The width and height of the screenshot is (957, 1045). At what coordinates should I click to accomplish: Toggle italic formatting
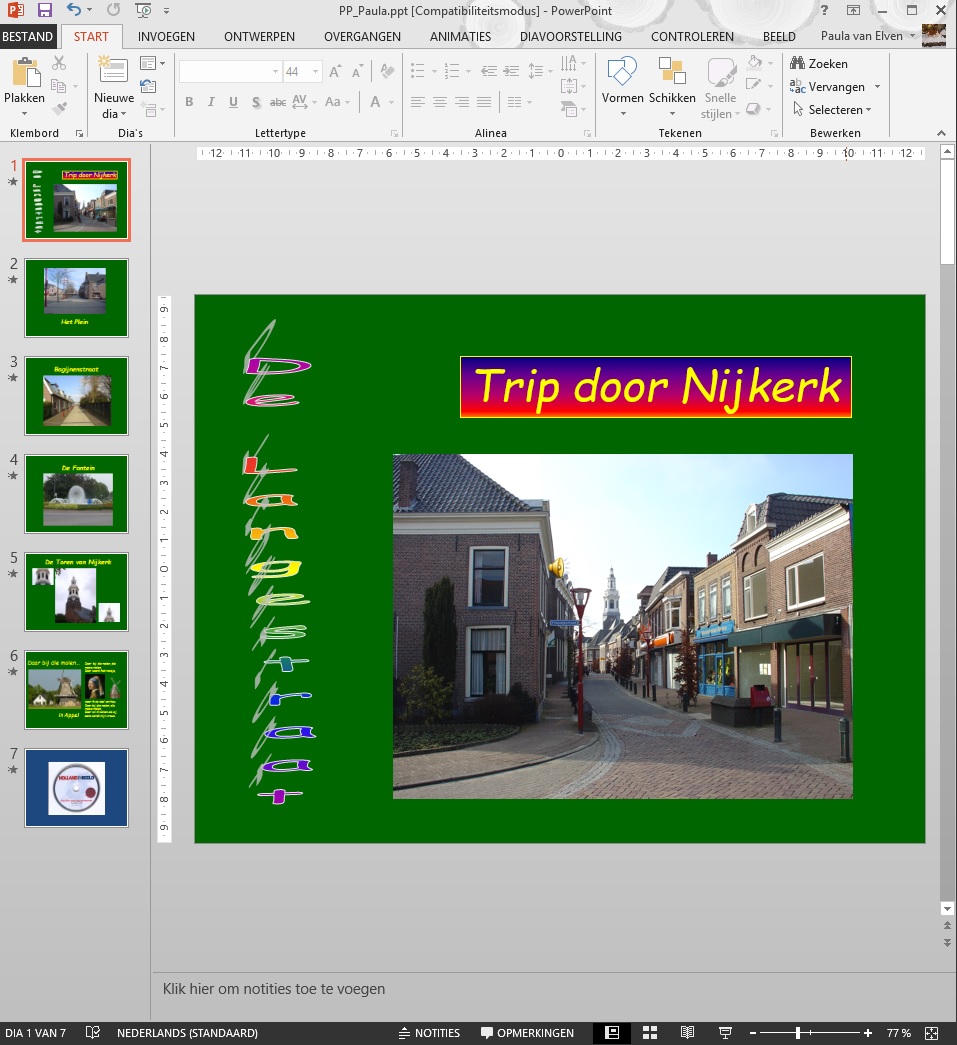(x=211, y=102)
